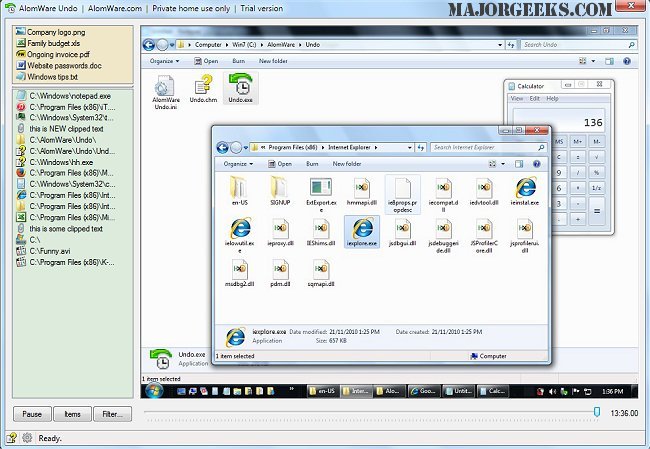The height and width of the screenshot is (449, 650).
Task: Select the iedvtool.dll file icon
Action: [484, 192]
